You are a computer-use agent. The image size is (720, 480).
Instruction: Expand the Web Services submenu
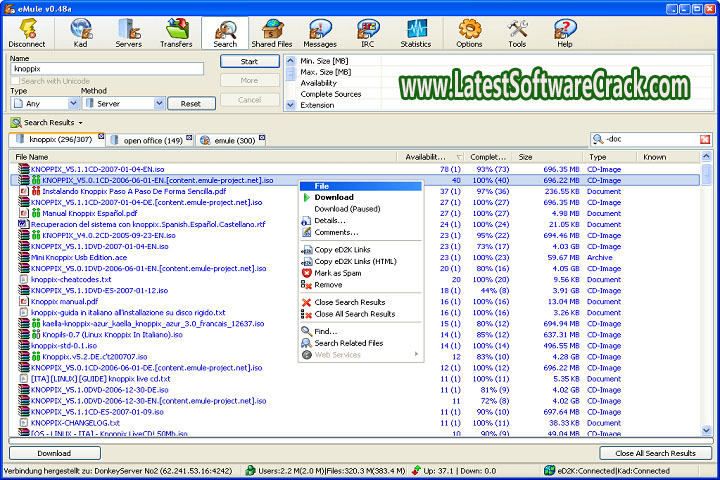[x=360, y=355]
